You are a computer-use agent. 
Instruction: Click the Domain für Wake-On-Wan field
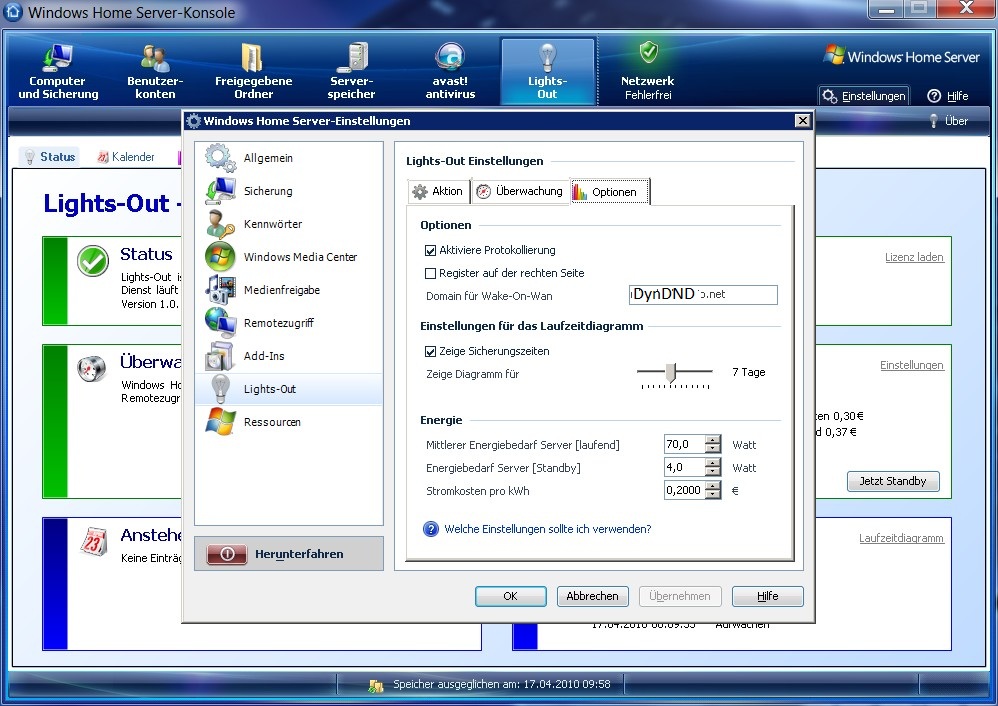point(703,295)
